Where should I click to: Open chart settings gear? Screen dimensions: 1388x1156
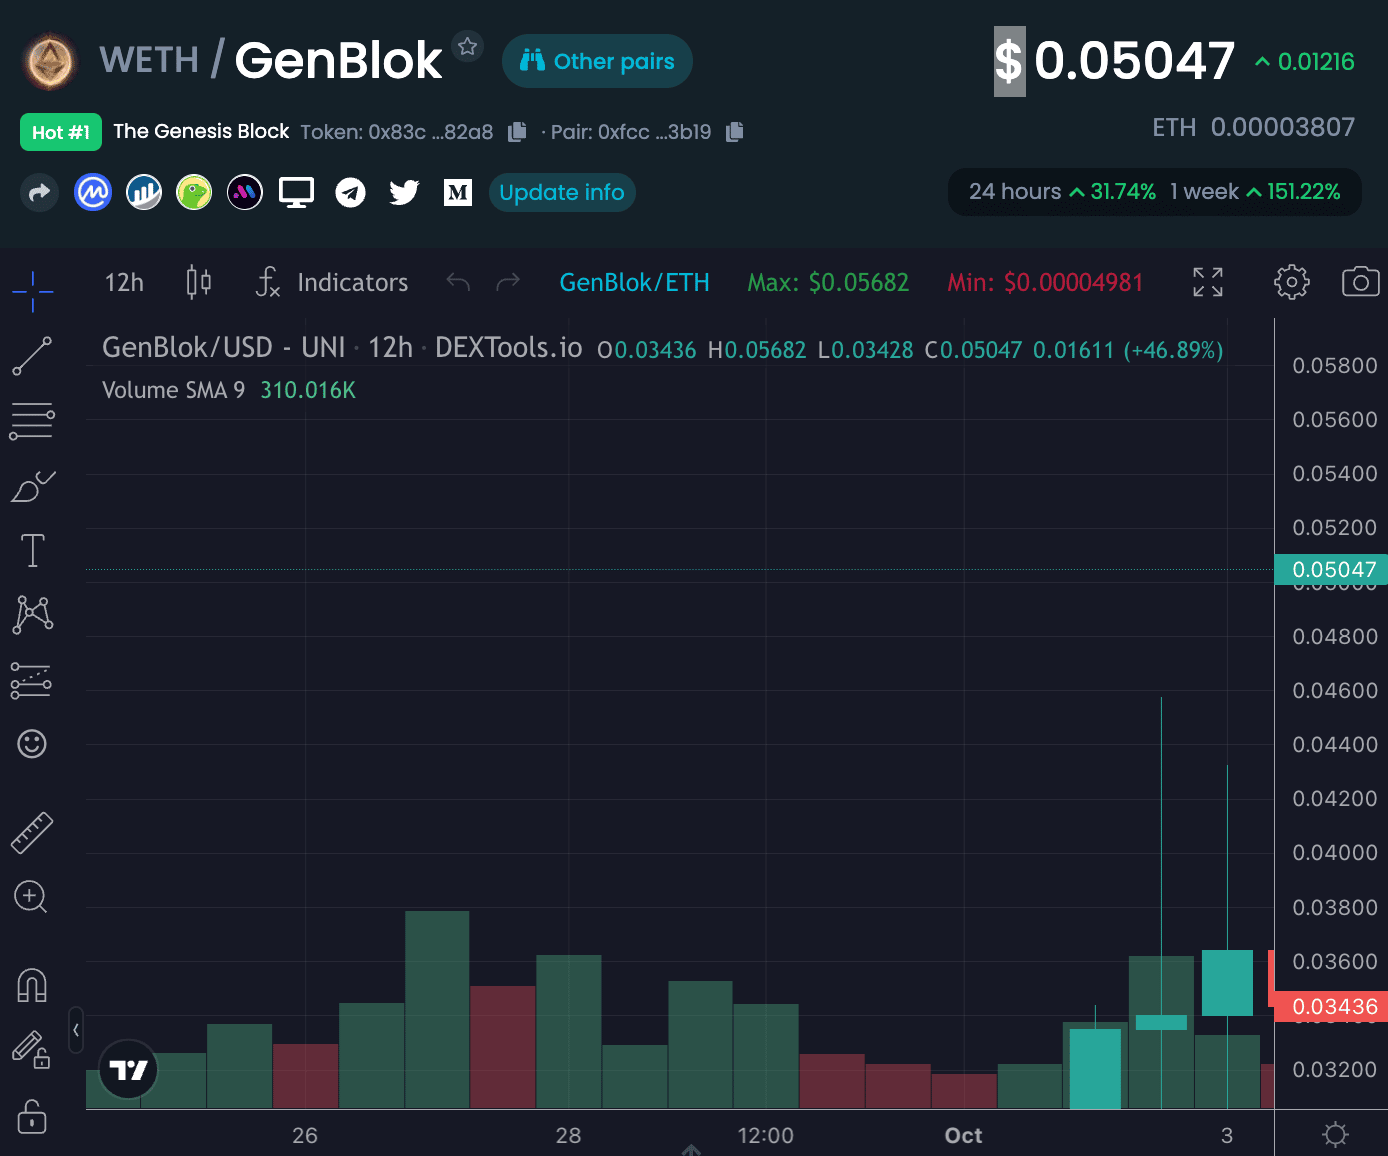click(x=1292, y=283)
